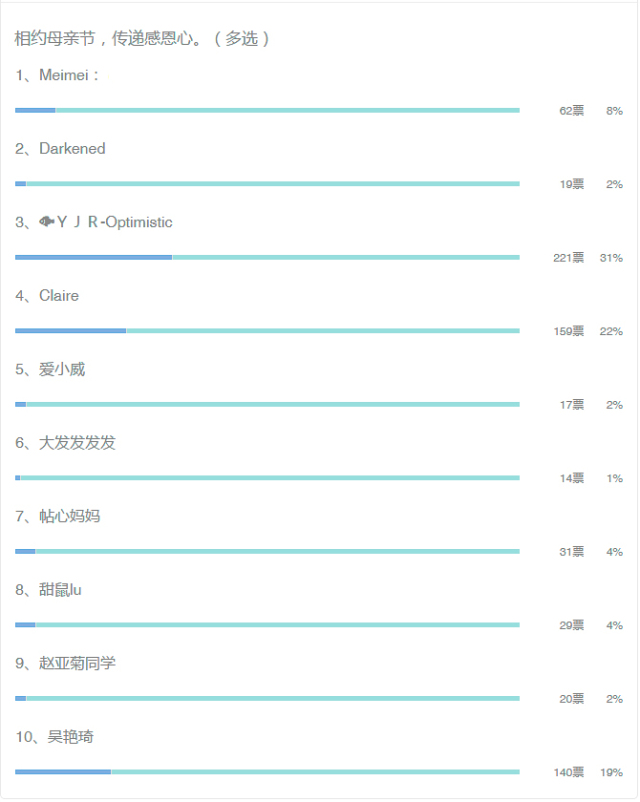Select option 5 爱小威

(x=62, y=369)
